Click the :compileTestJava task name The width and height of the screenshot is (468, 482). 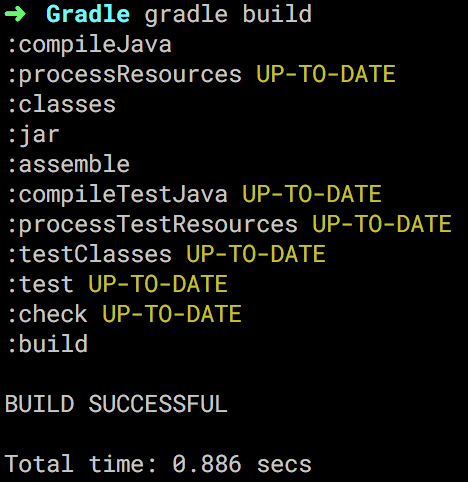tap(117, 195)
